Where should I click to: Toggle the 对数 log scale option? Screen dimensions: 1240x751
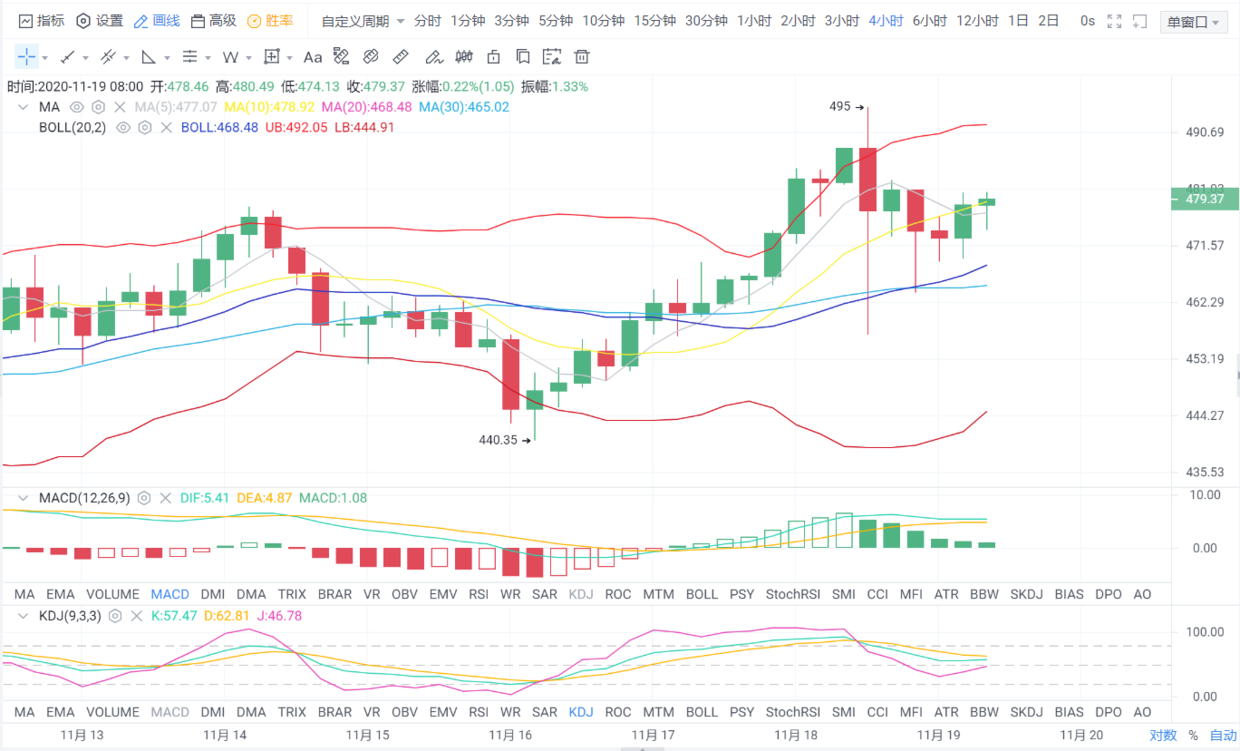(1163, 735)
